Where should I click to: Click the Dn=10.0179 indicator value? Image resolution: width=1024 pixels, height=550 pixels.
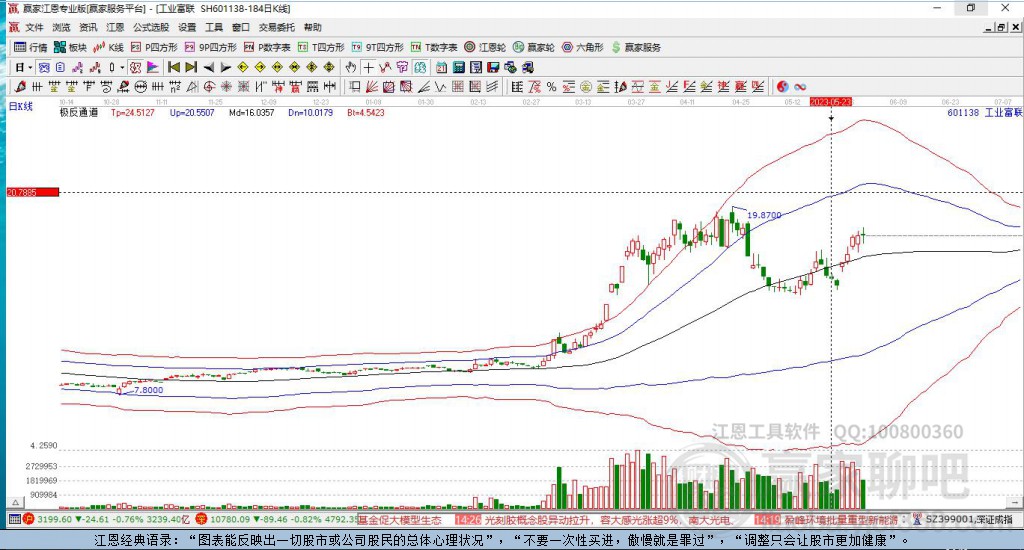click(x=310, y=112)
